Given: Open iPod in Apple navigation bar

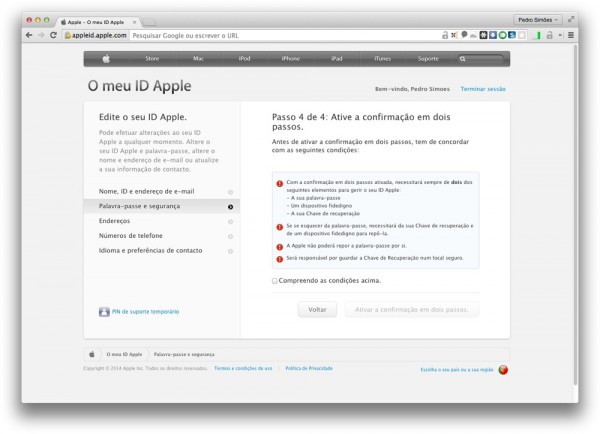Looking at the screenshot, I should [x=244, y=59].
